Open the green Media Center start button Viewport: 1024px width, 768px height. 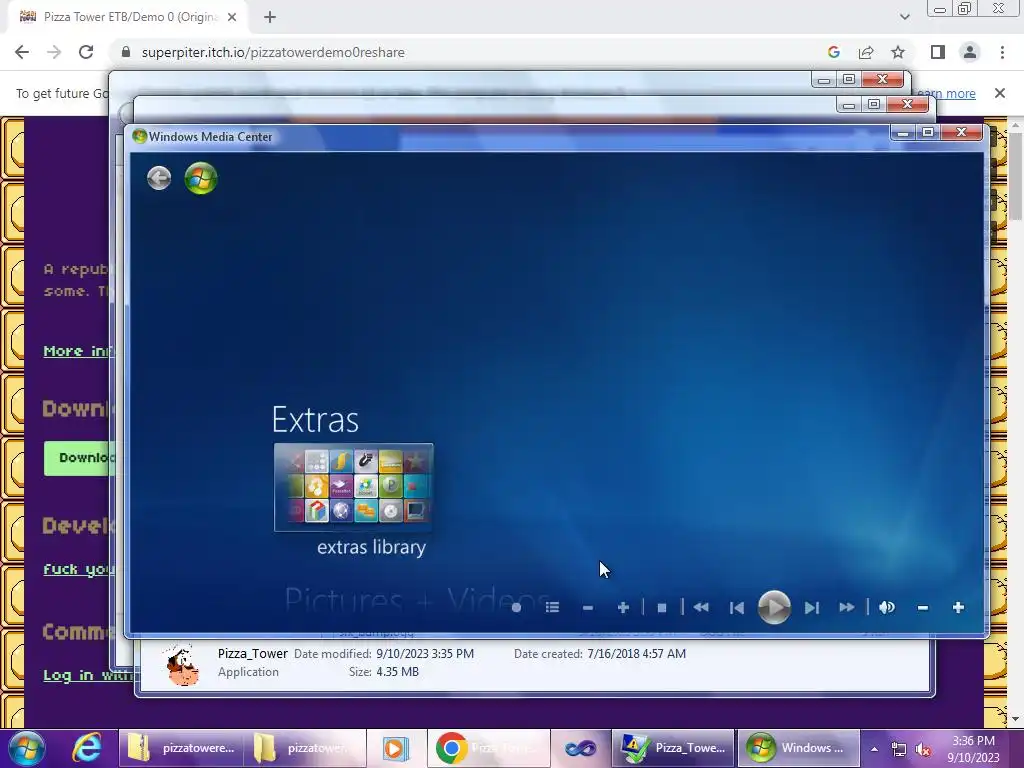click(x=200, y=178)
